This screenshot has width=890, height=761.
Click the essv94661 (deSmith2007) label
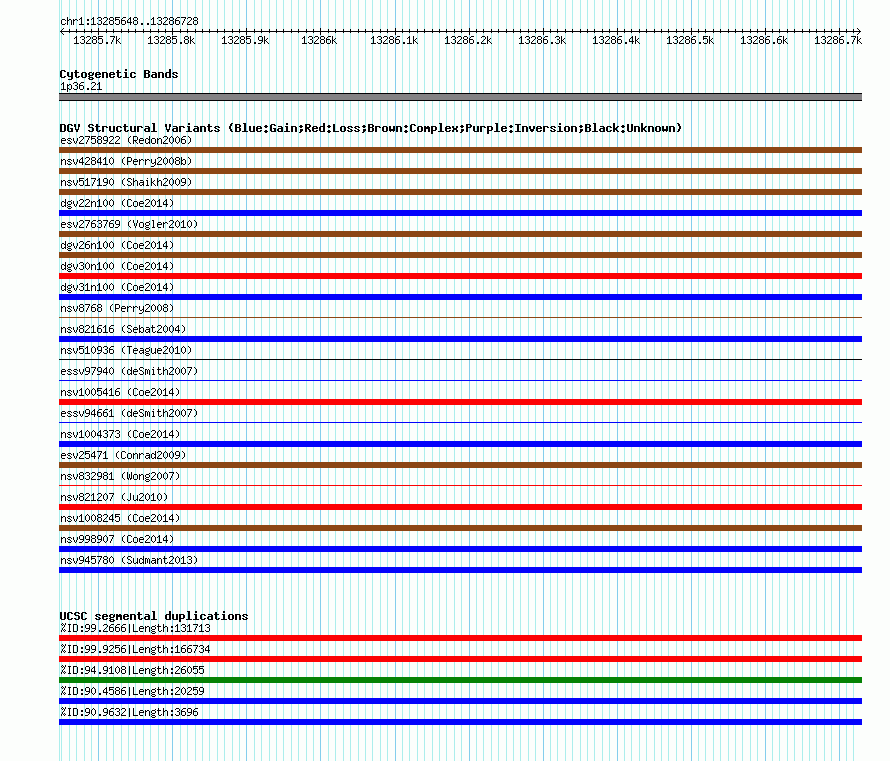click(x=129, y=413)
